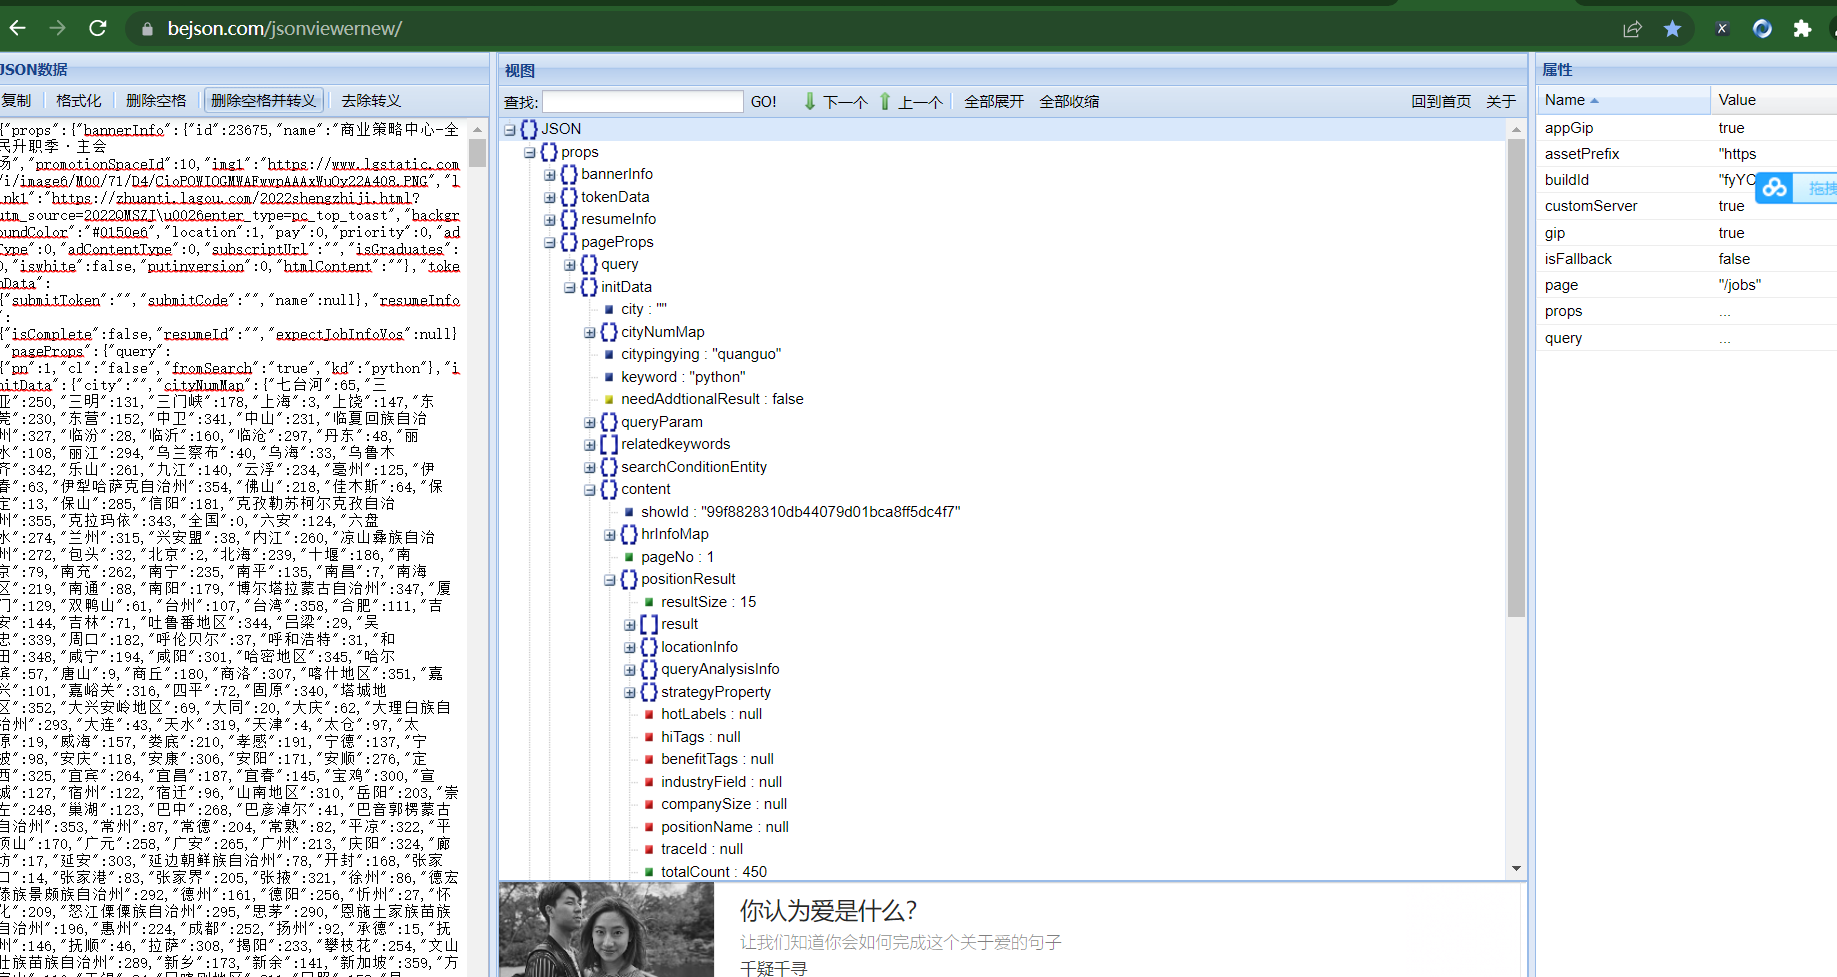This screenshot has width=1837, height=977.
Task: Click the JSON text panel scrollbar
Action: (477, 152)
